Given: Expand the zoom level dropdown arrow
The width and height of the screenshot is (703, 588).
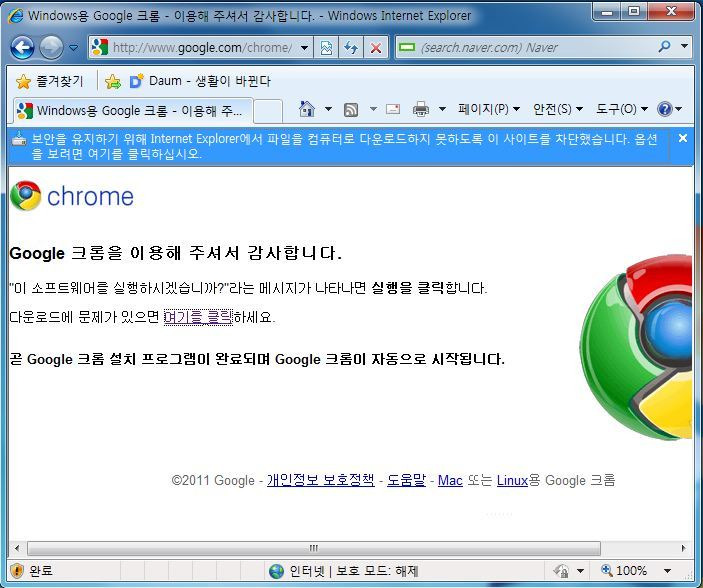Looking at the screenshot, I should 667,571.
